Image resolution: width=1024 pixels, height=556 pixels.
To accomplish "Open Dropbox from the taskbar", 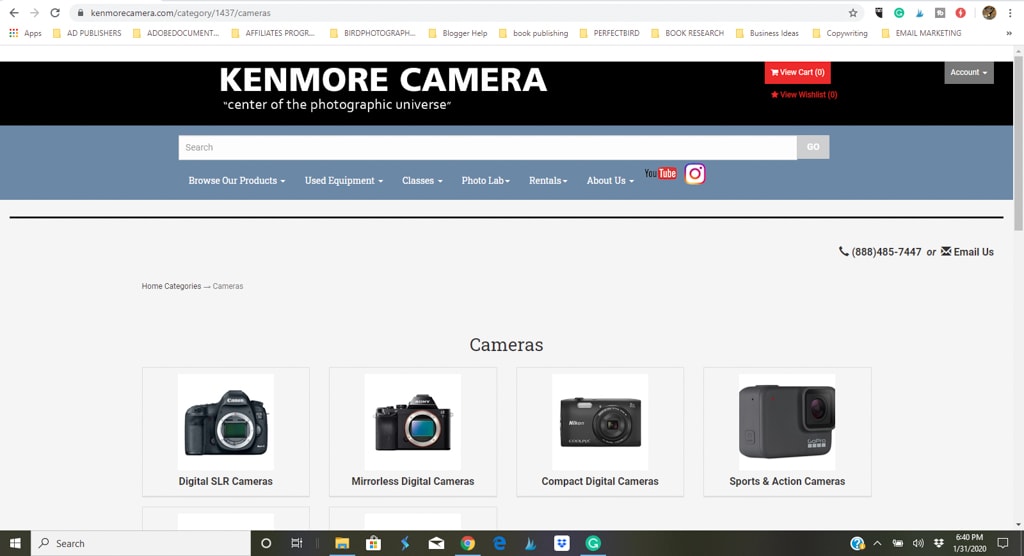I will [x=562, y=543].
